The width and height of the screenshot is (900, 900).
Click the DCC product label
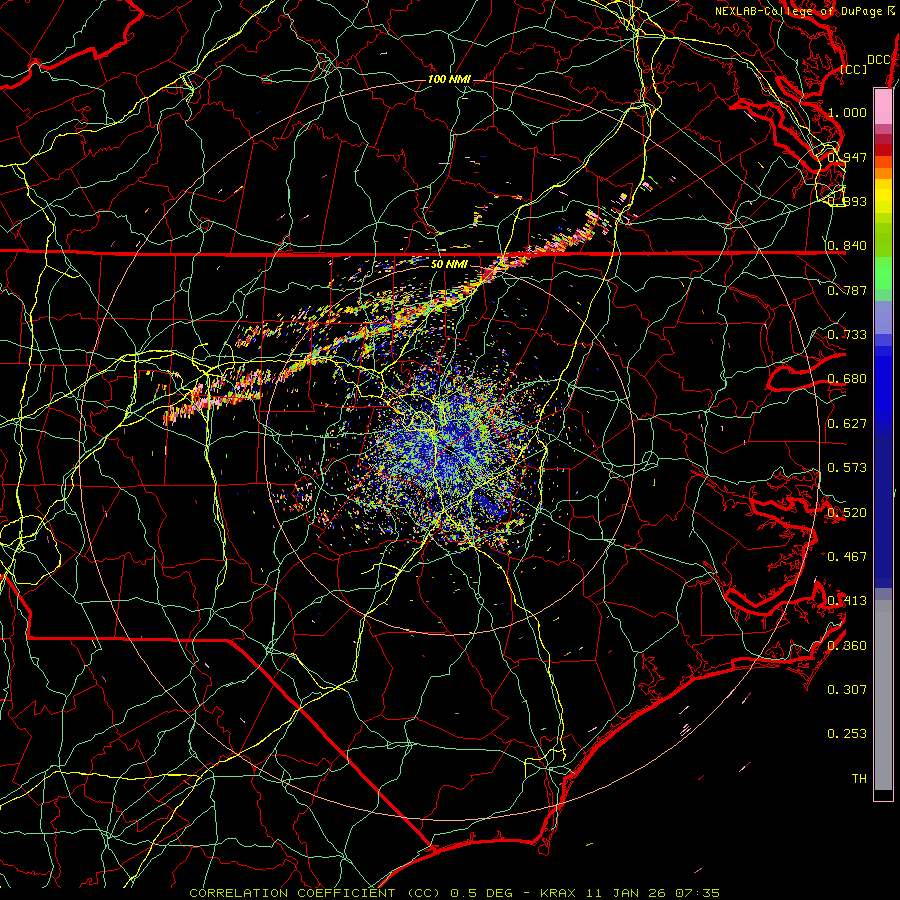tap(879, 60)
